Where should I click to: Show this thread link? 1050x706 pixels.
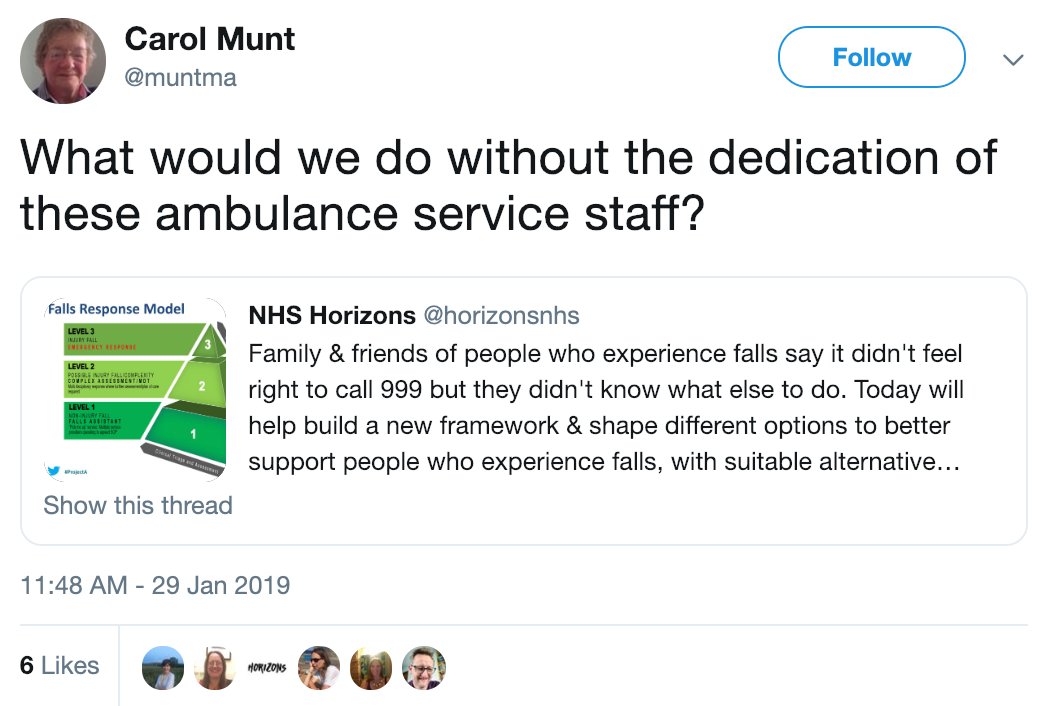tap(138, 505)
